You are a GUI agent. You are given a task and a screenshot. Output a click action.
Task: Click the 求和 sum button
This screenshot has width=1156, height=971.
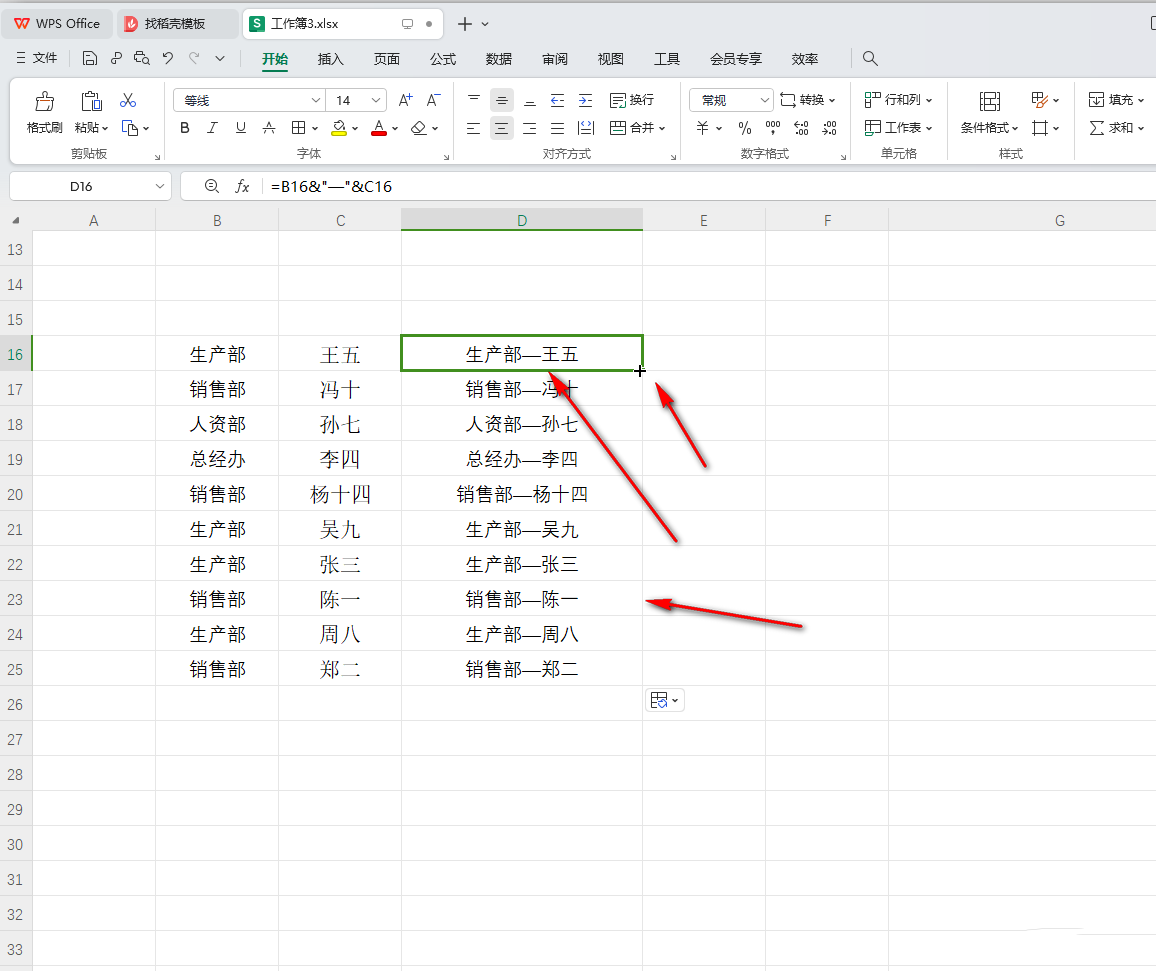[1116, 128]
